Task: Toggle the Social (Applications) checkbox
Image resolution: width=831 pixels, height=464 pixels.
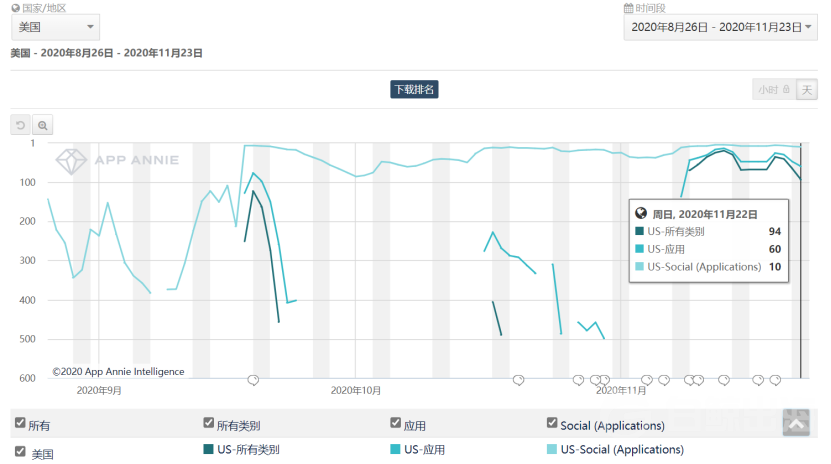Action: (552, 423)
